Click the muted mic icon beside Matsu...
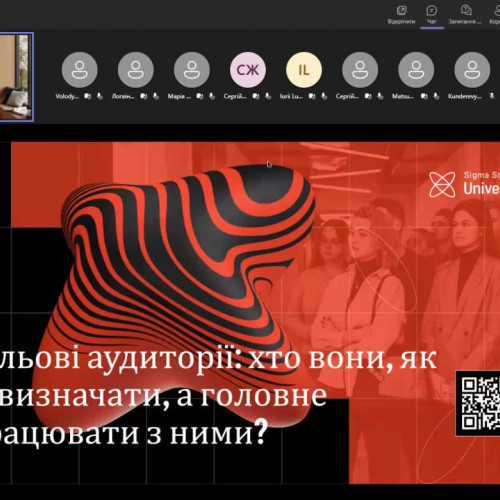Screen dimensions: 500x500 point(436,96)
